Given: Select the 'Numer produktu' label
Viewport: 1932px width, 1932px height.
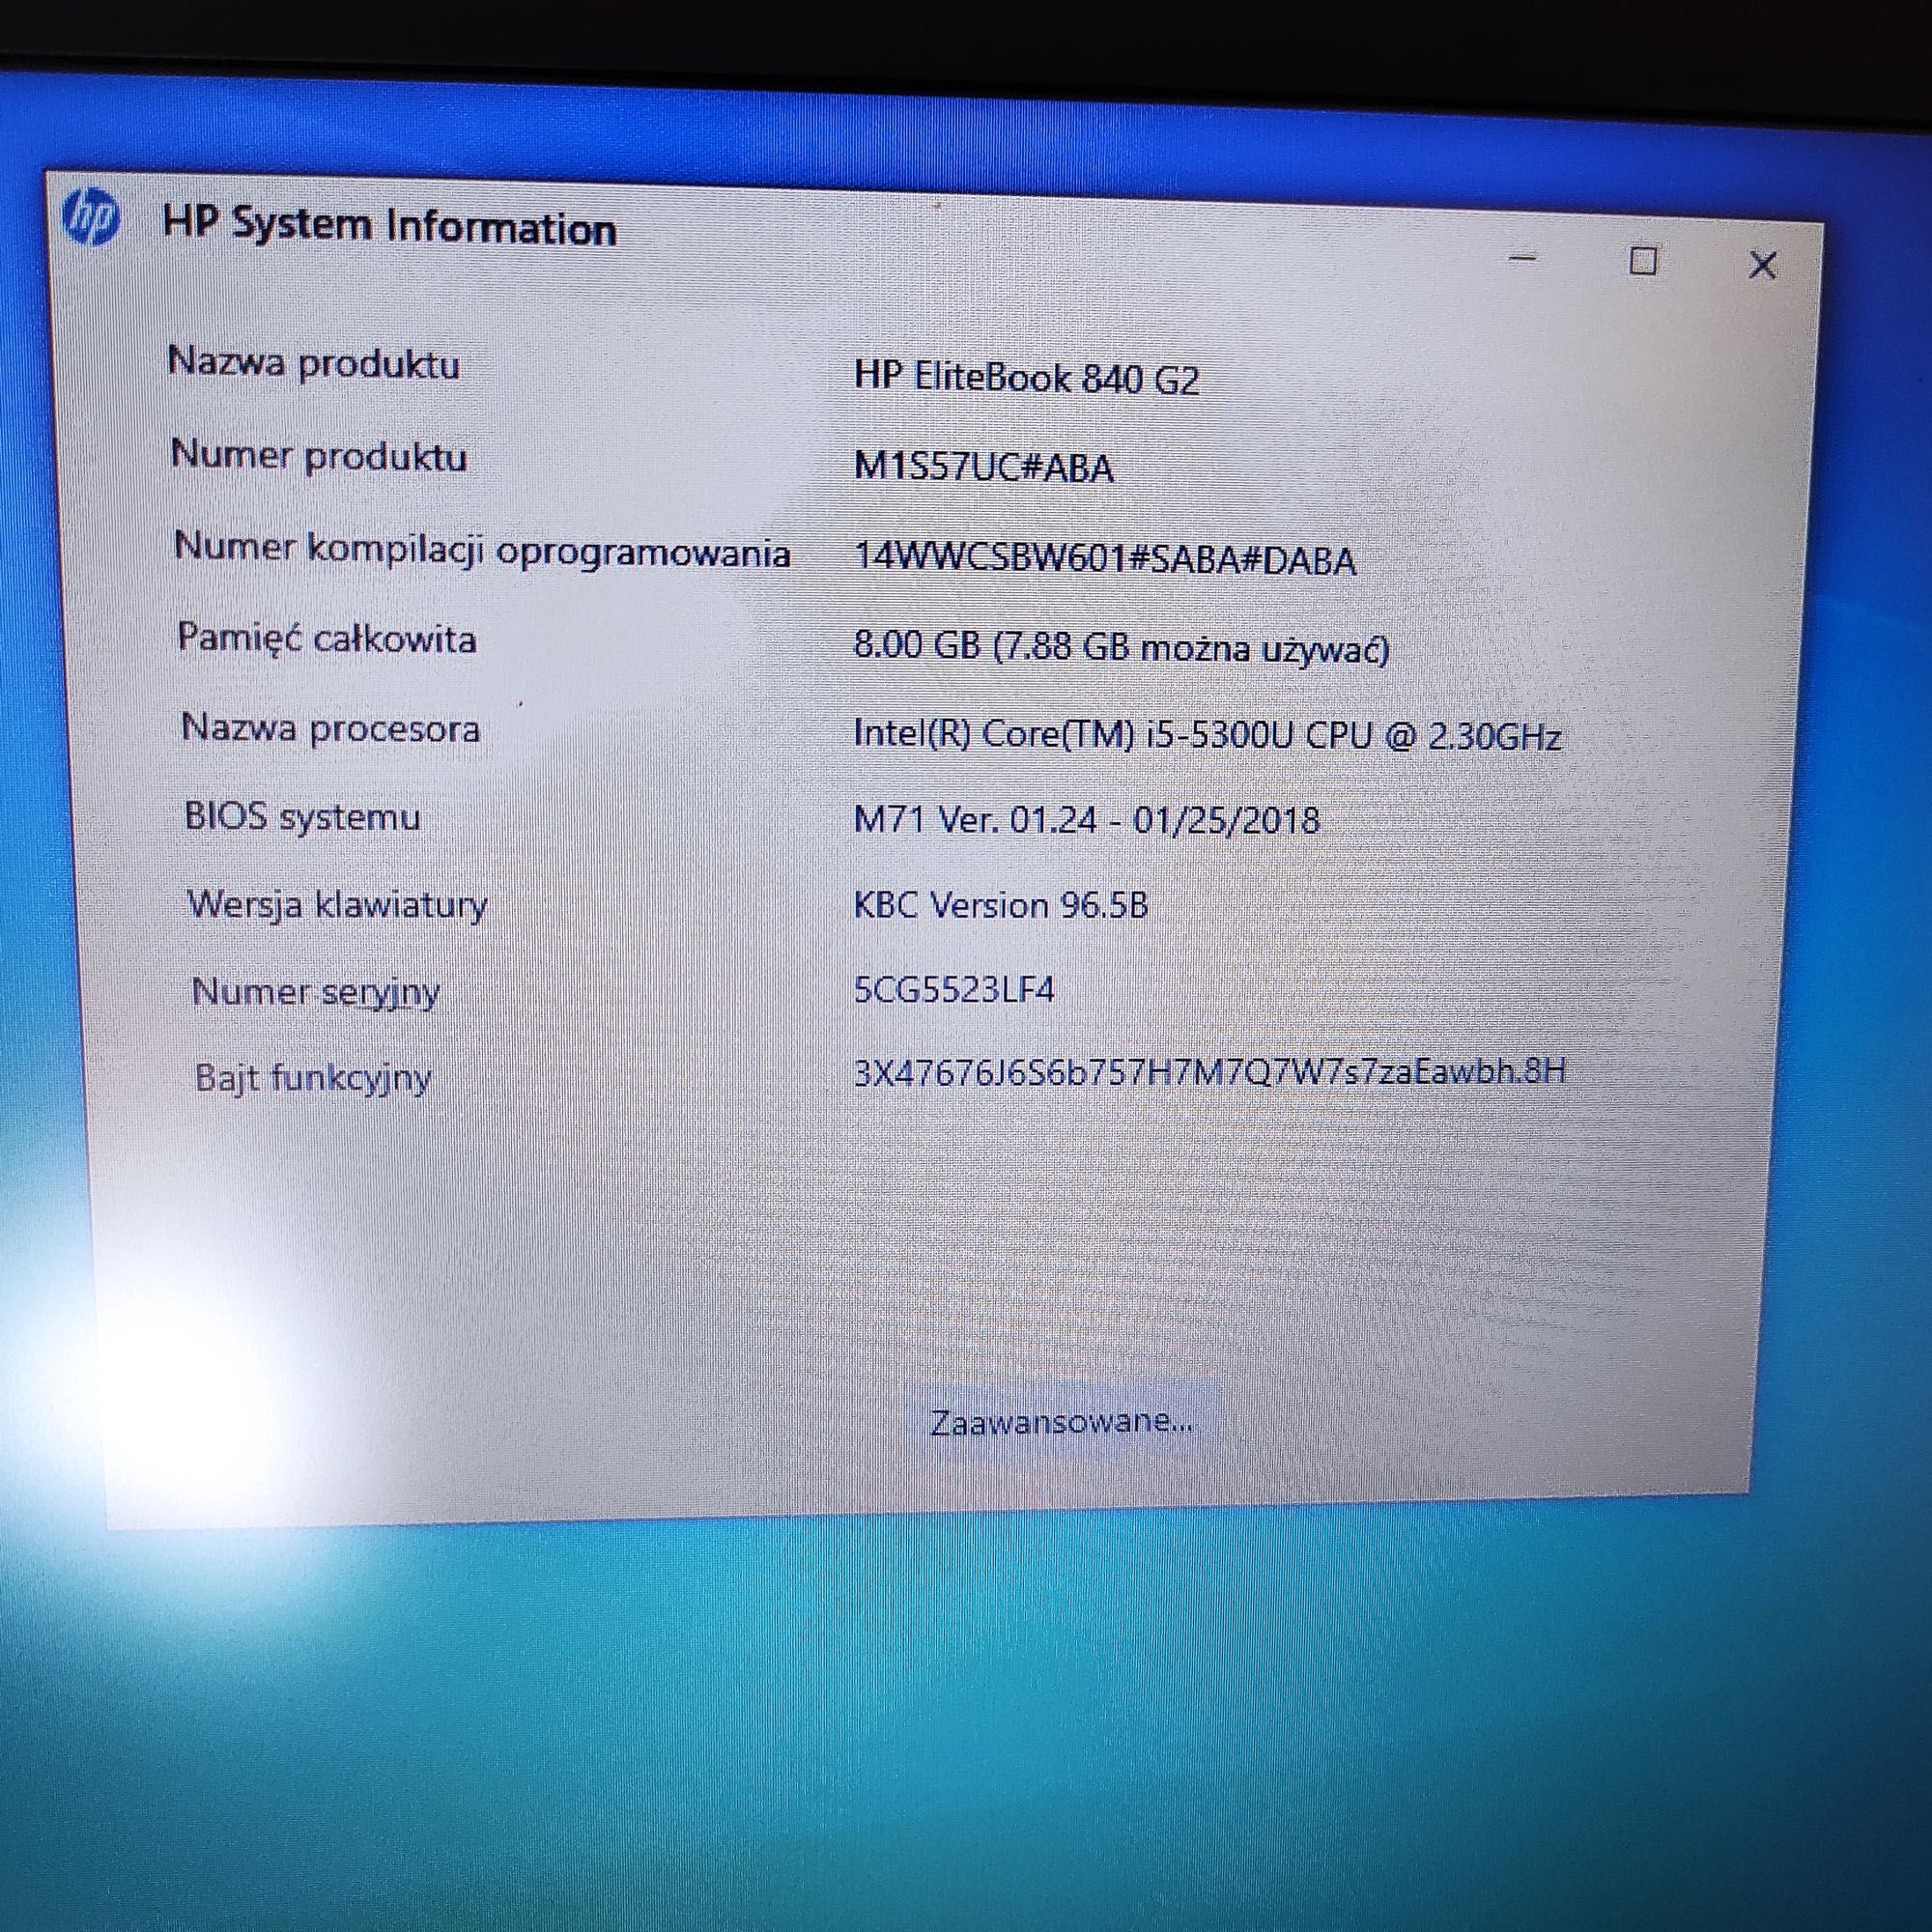Looking at the screenshot, I should coord(319,455).
